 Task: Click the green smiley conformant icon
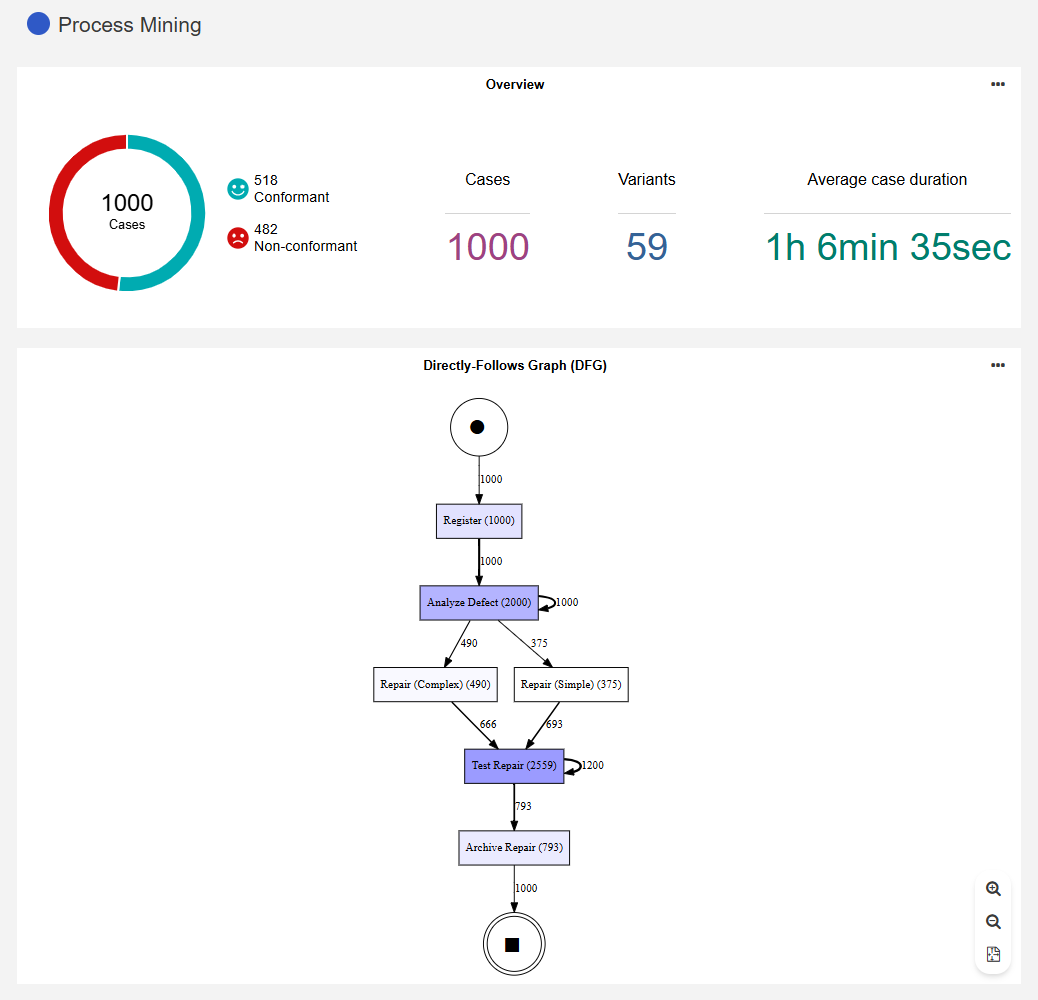click(237, 186)
